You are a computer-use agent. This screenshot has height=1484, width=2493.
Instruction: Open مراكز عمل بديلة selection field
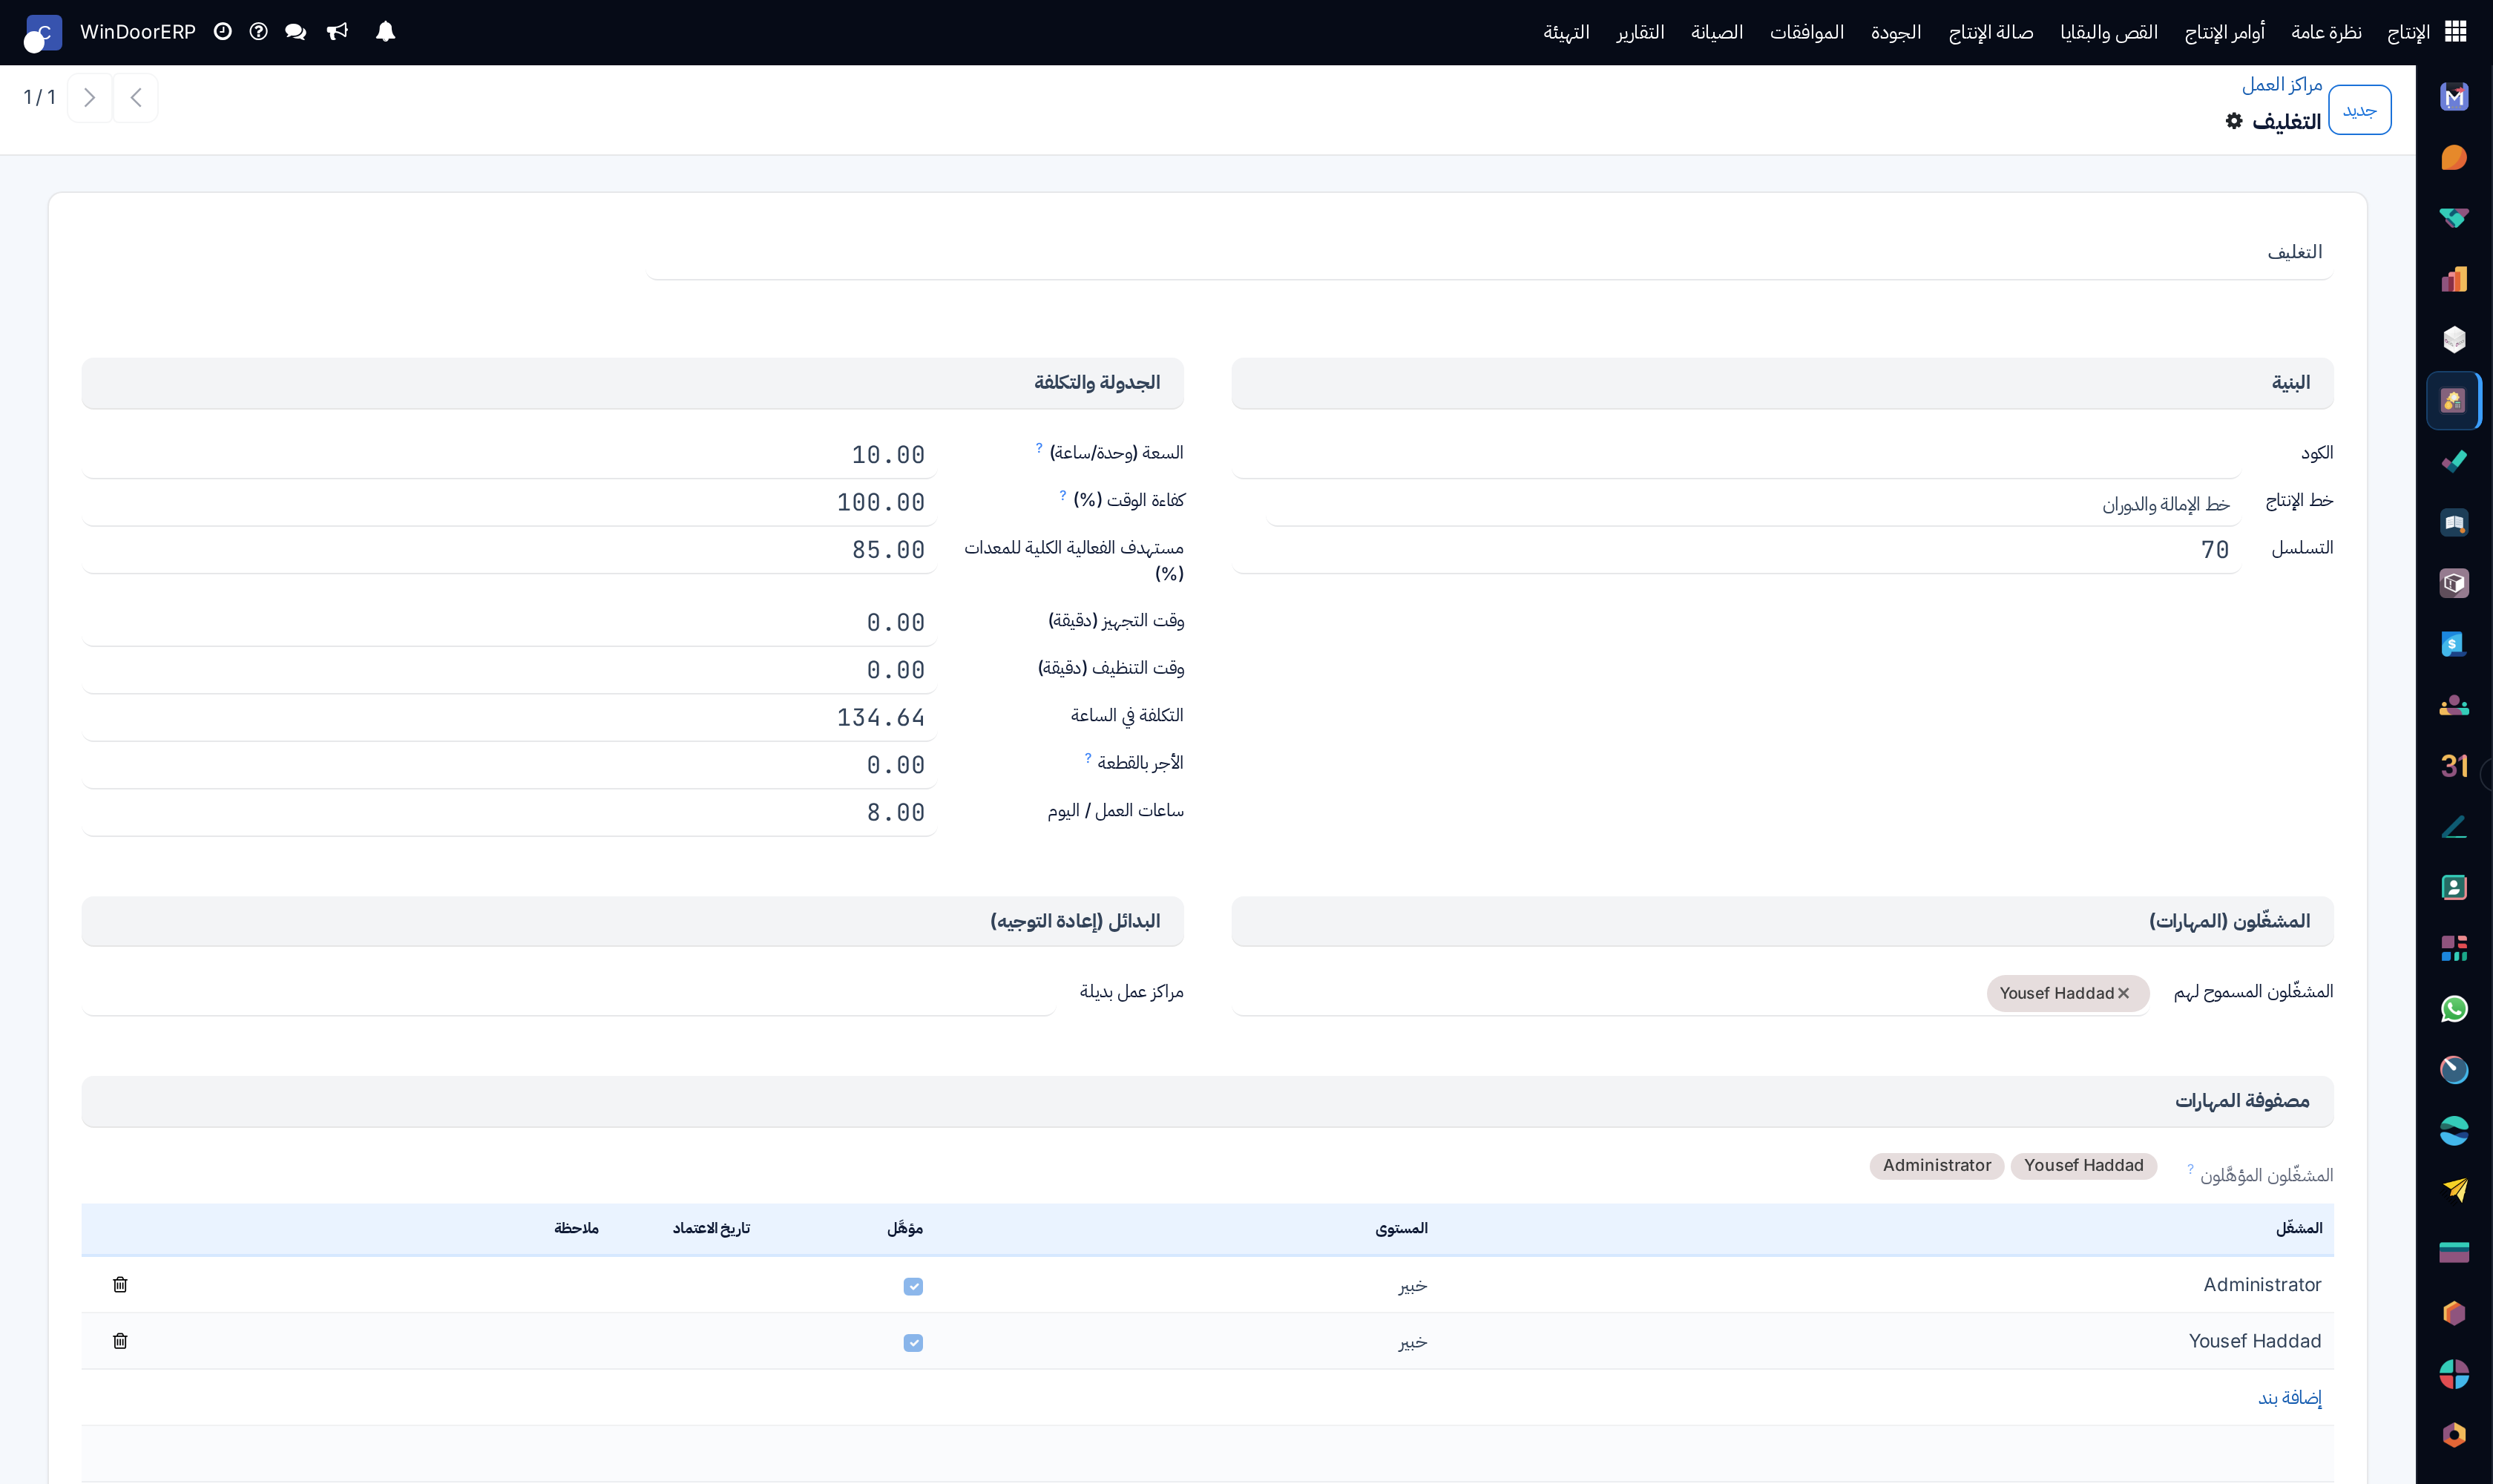coord(568,993)
